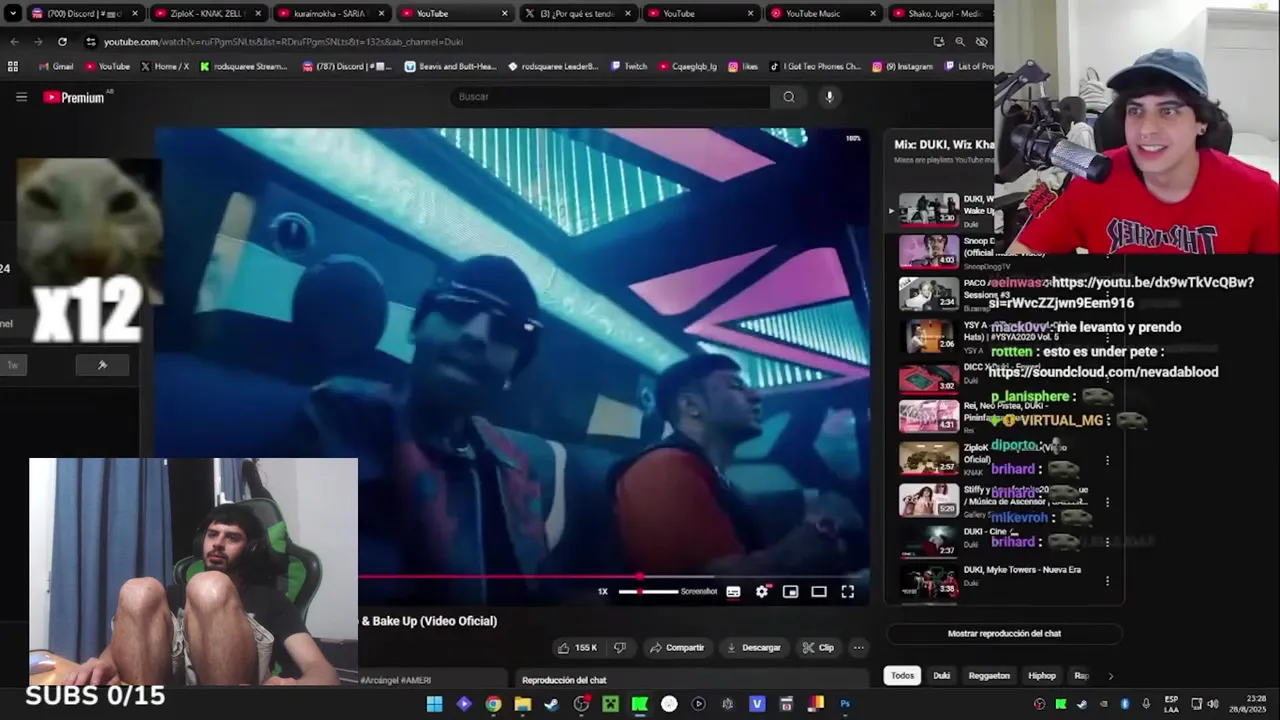The width and height of the screenshot is (1280, 720).
Task: Switch to the Shako, Jugo tab
Action: click(940, 14)
